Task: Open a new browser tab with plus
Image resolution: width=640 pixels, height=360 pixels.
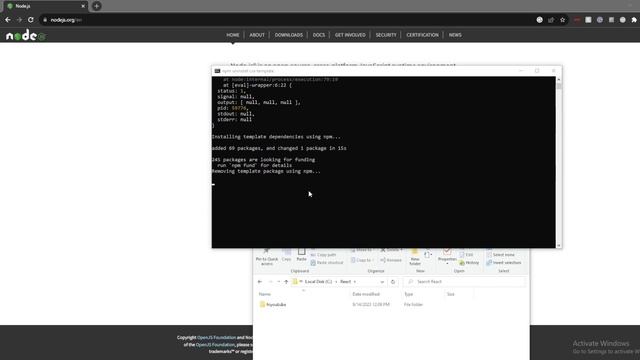Action: point(96,6)
